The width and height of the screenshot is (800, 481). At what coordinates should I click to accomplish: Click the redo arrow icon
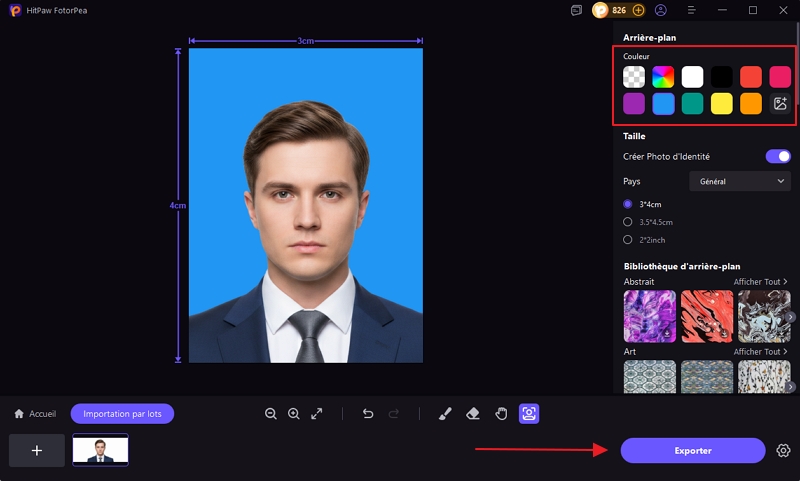[x=393, y=414]
